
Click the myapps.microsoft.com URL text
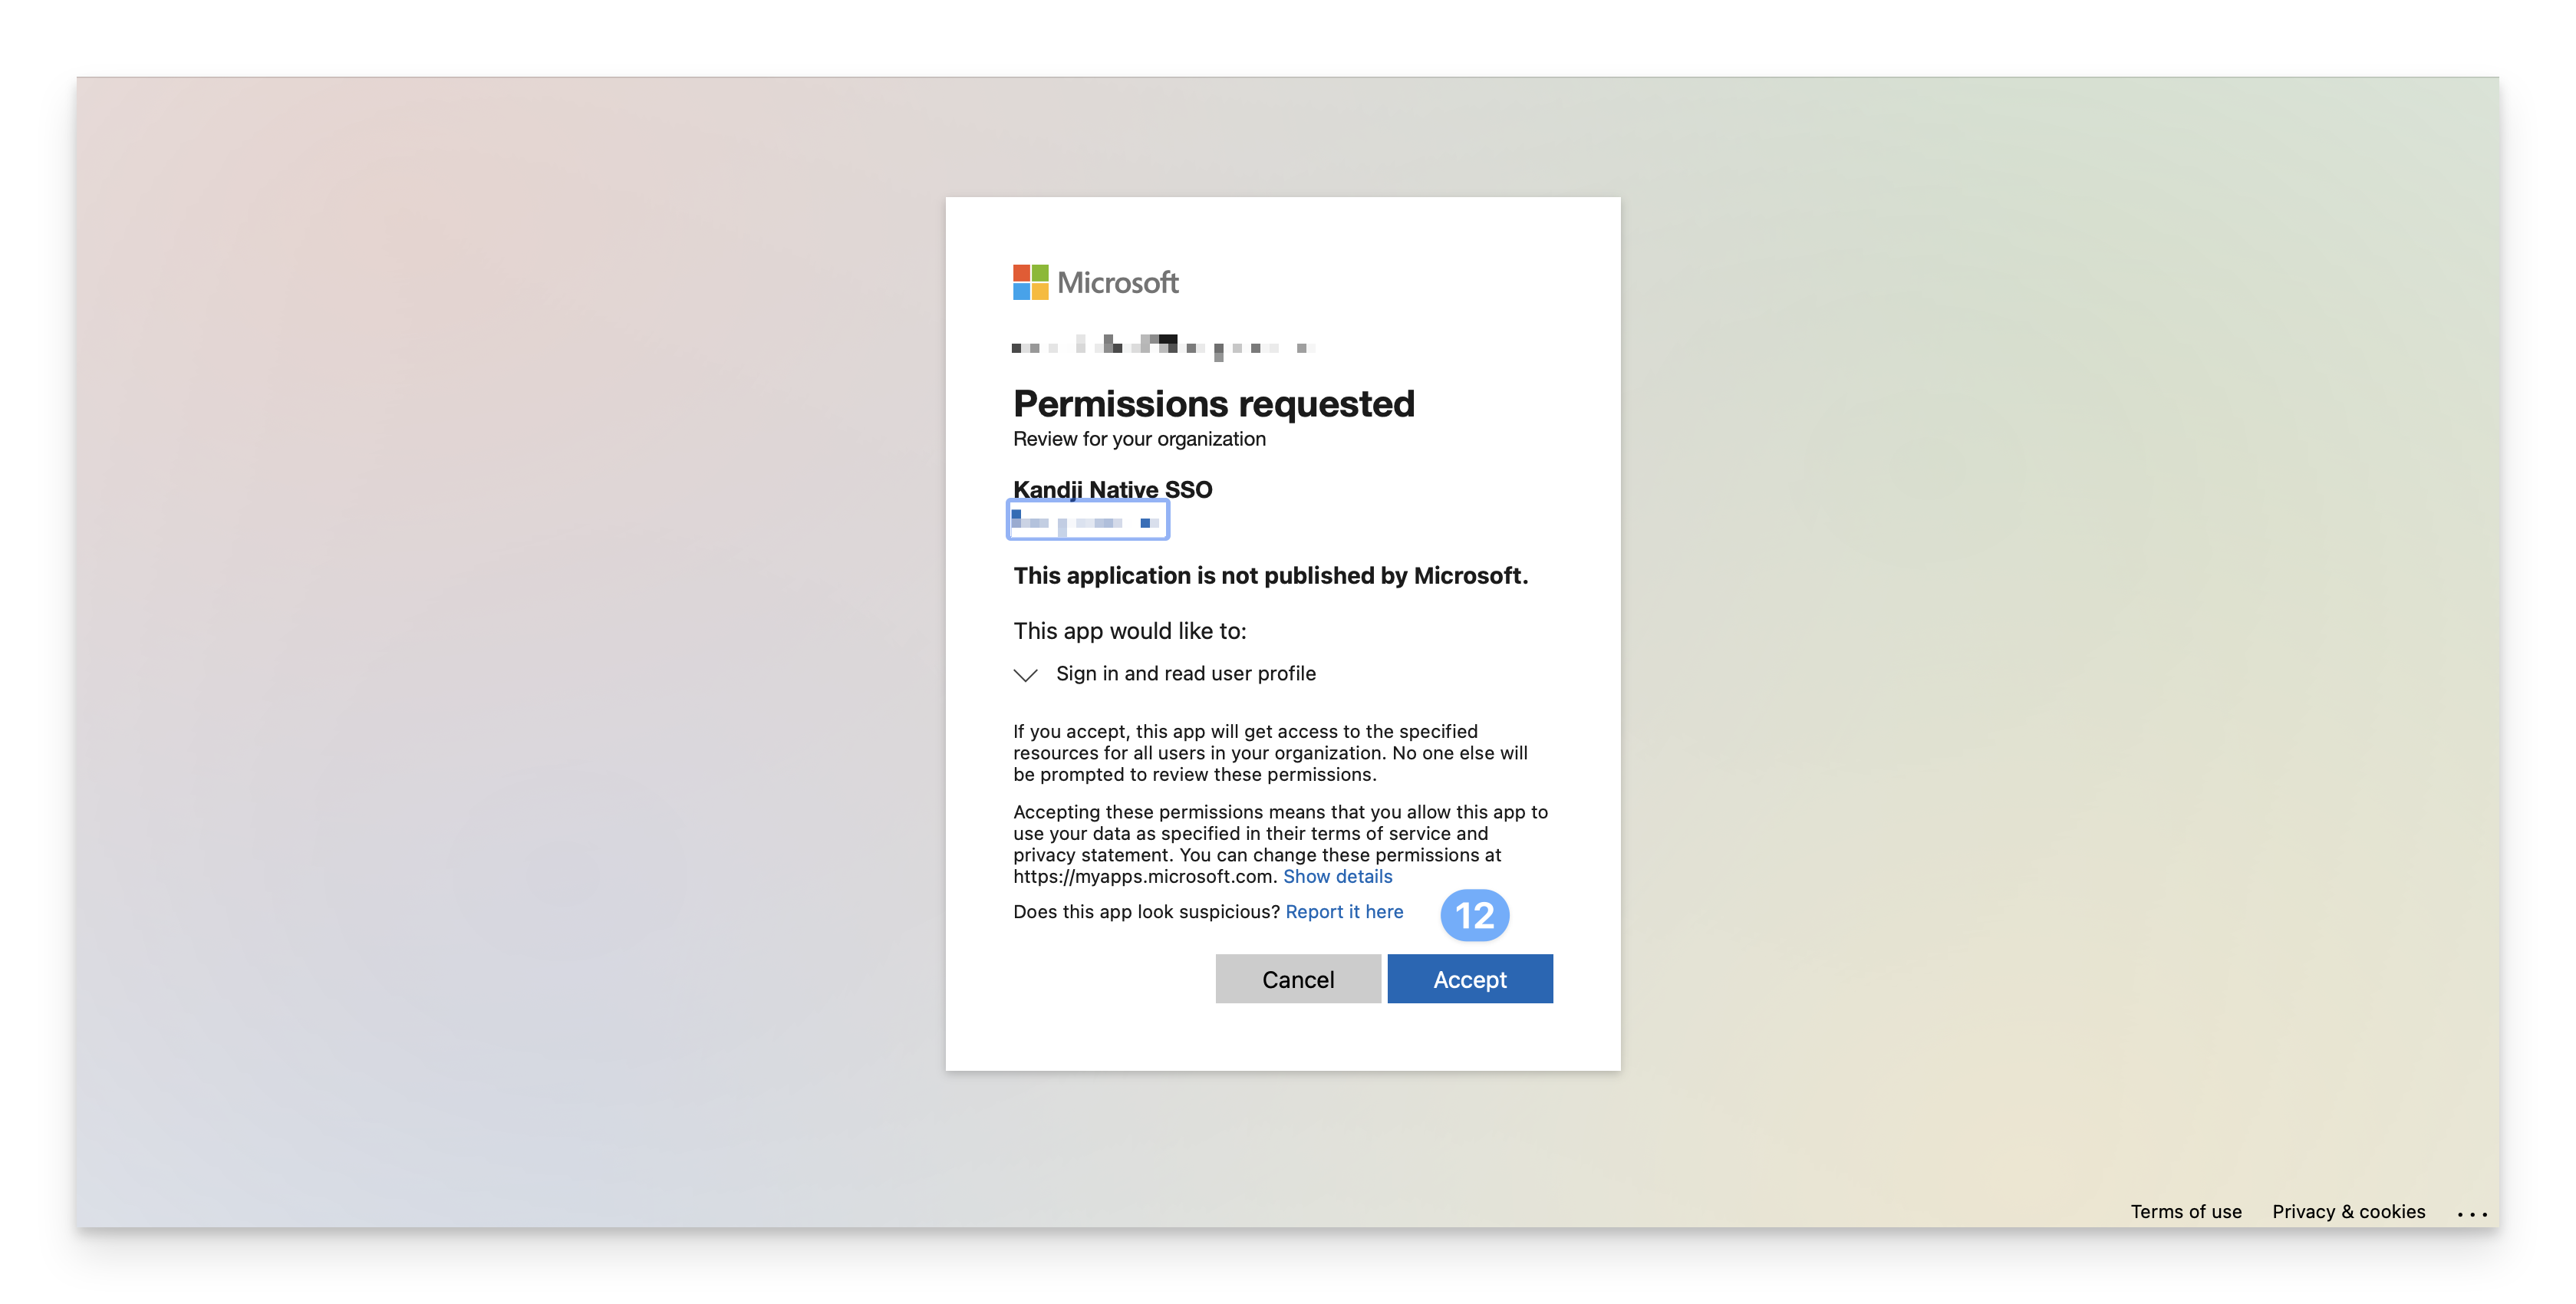click(x=1142, y=876)
